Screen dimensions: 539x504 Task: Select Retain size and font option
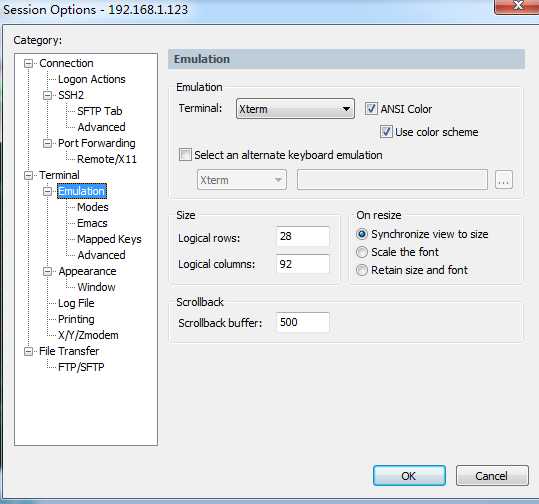tap(362, 270)
